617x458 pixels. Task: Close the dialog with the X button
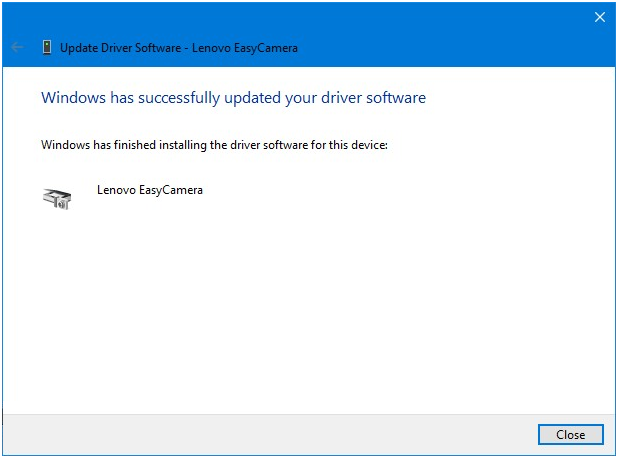[x=600, y=17]
